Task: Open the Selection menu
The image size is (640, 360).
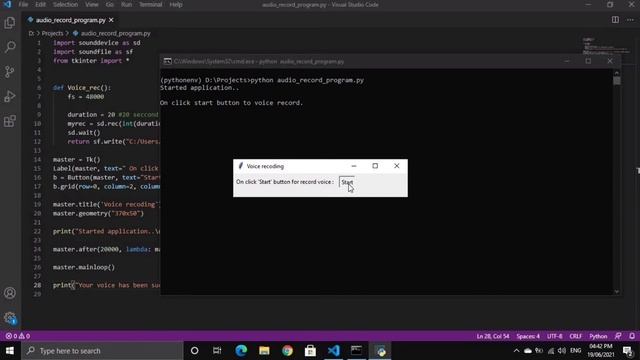Action: [65, 4]
